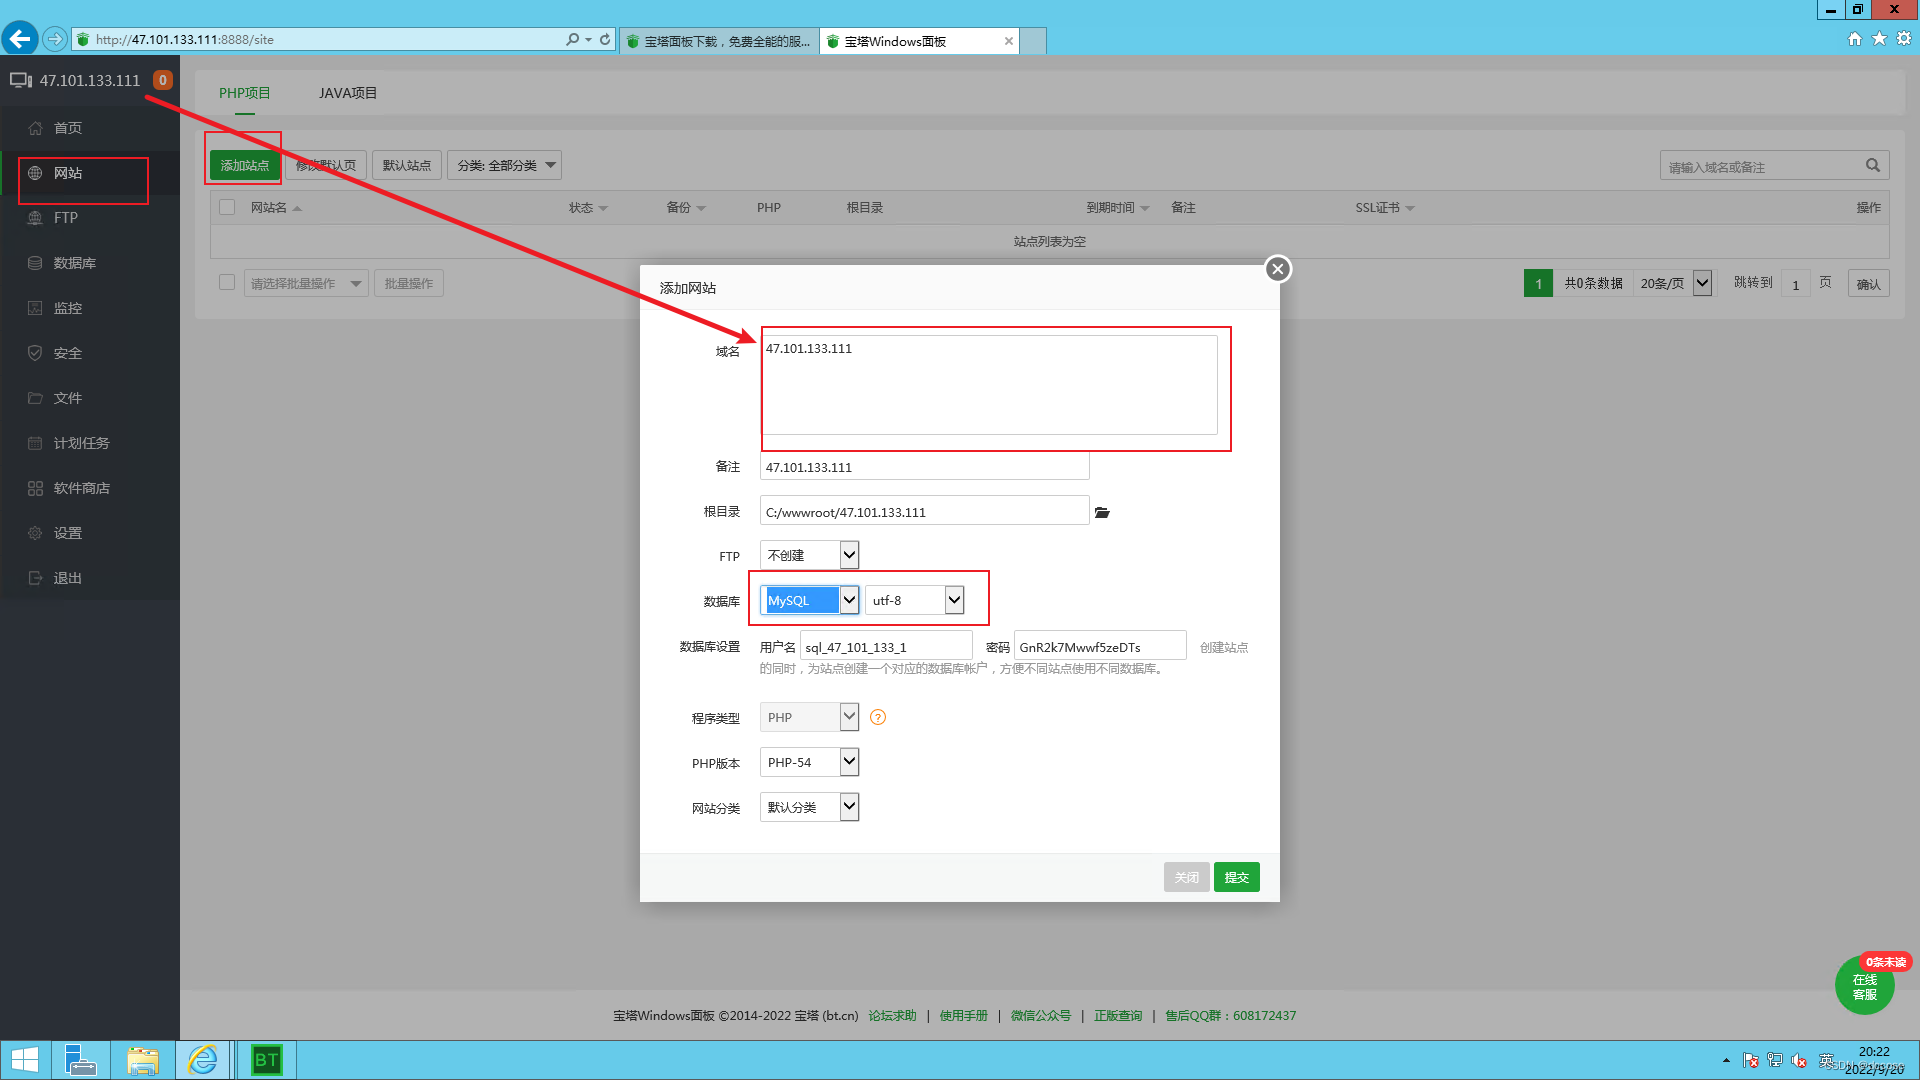
Task: Click the BT panel icon in taskbar
Action: click(x=266, y=1060)
